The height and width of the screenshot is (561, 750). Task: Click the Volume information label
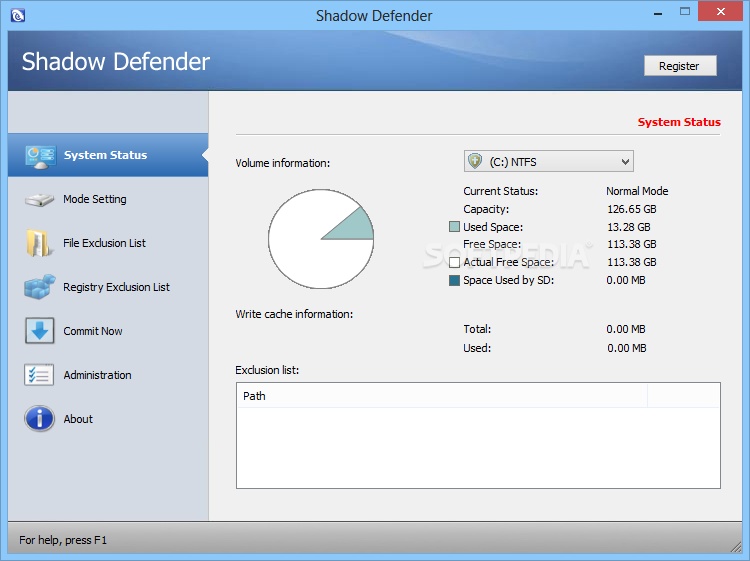point(283,163)
